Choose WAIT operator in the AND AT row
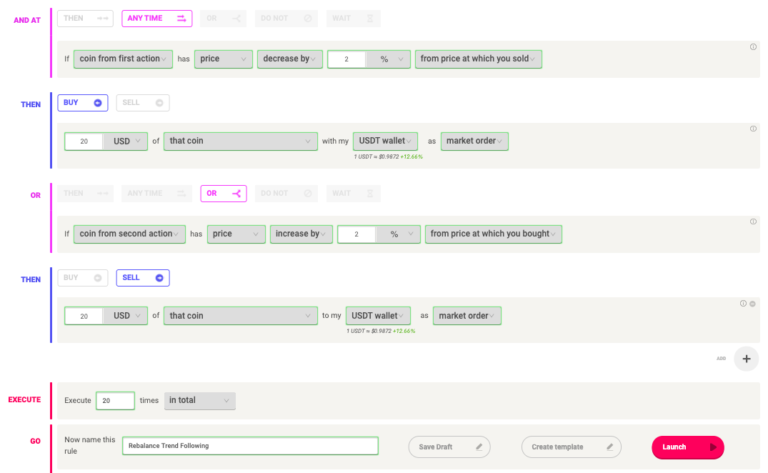Image resolution: width=768 pixels, height=473 pixels. pyautogui.click(x=353, y=19)
